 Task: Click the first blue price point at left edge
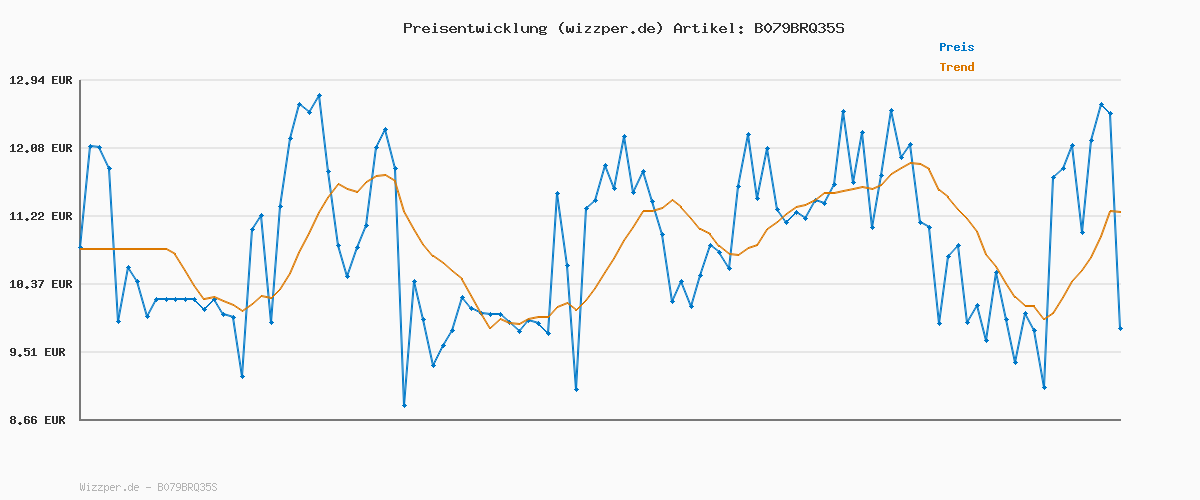tap(80, 247)
